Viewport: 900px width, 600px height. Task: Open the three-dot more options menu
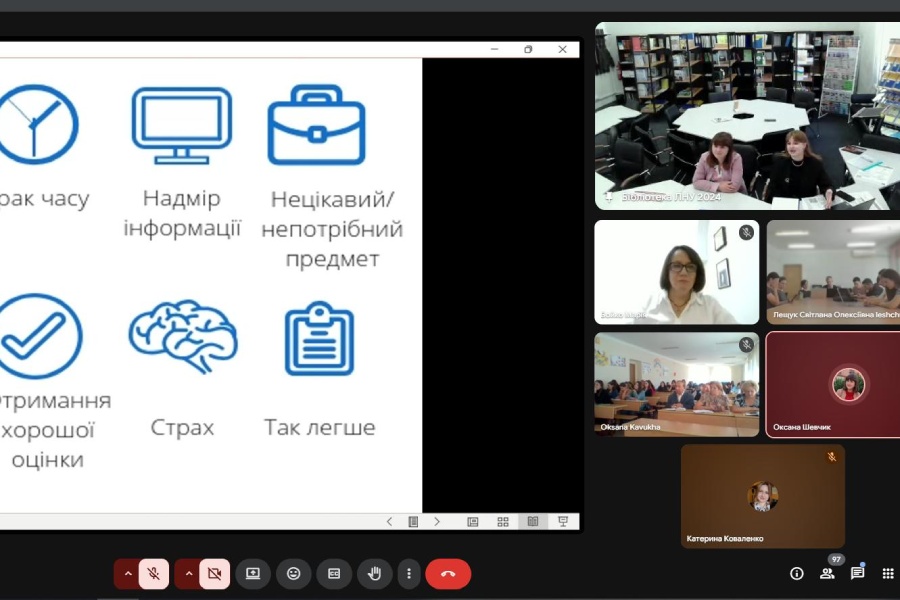[x=408, y=573]
